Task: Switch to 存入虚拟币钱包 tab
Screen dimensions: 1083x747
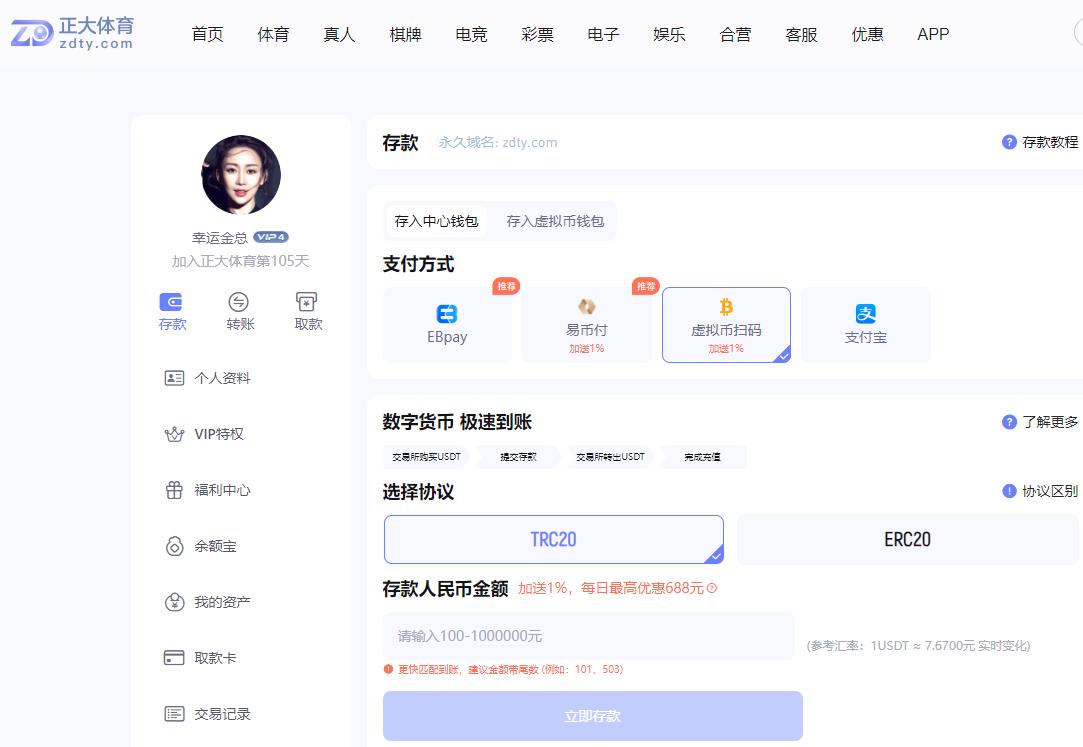Action: pos(557,221)
